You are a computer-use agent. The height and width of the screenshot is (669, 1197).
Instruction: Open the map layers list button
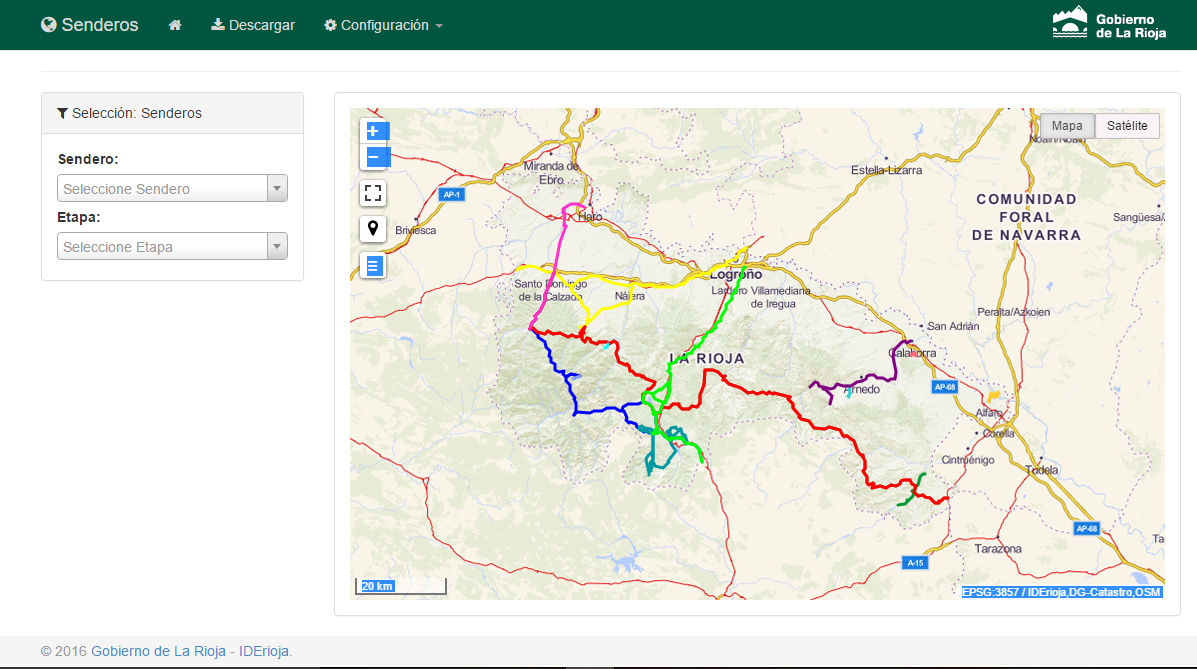click(x=373, y=265)
